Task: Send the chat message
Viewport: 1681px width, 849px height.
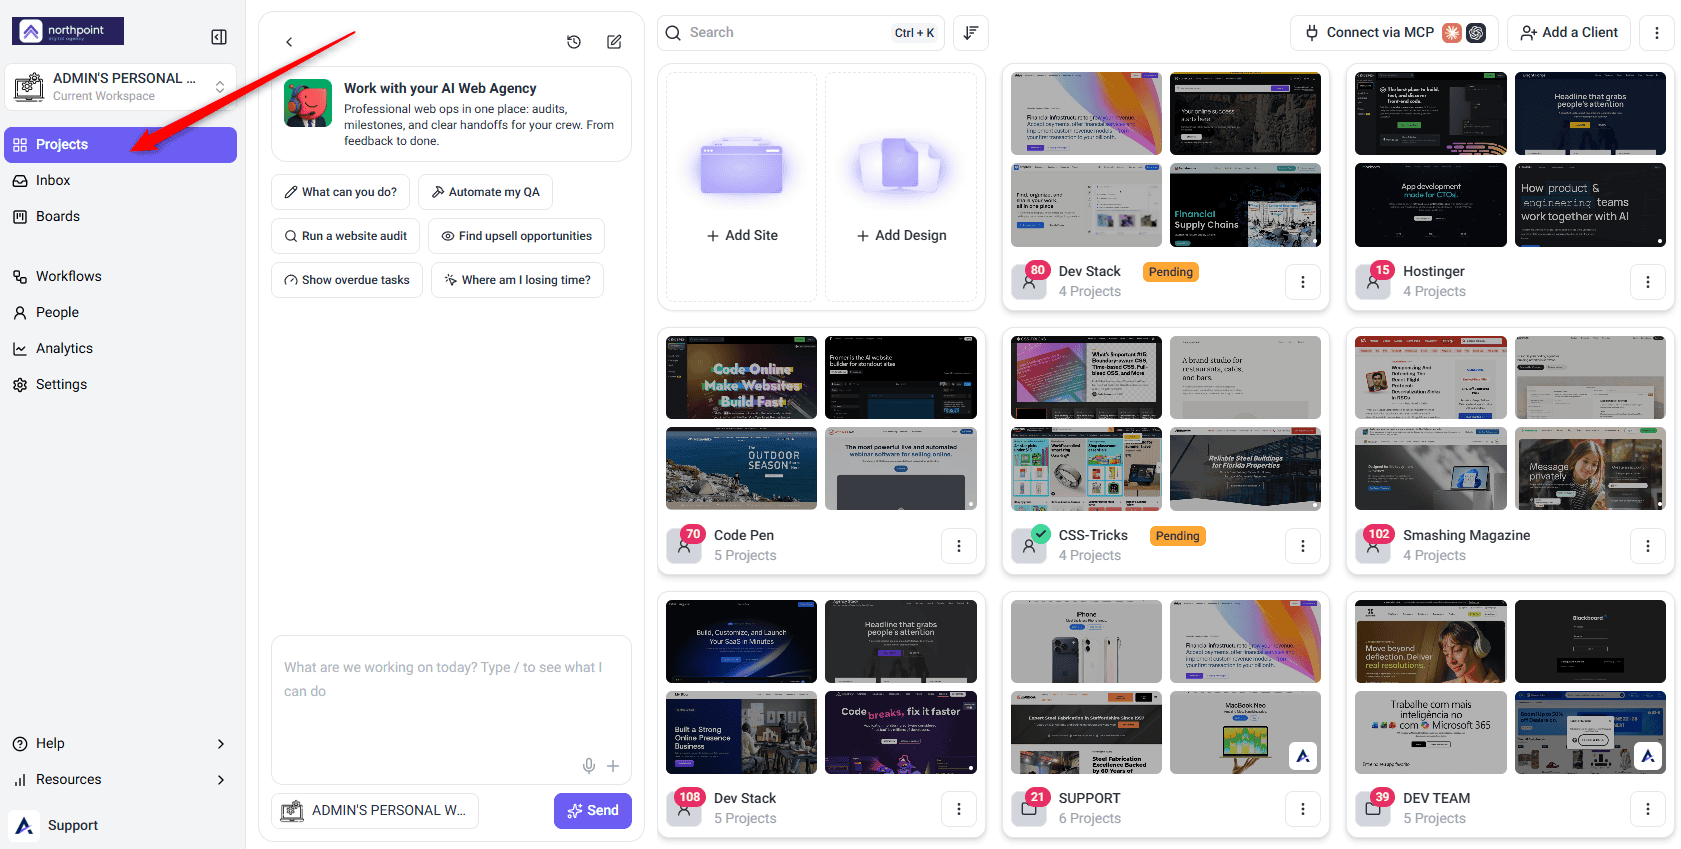Action: (x=593, y=811)
